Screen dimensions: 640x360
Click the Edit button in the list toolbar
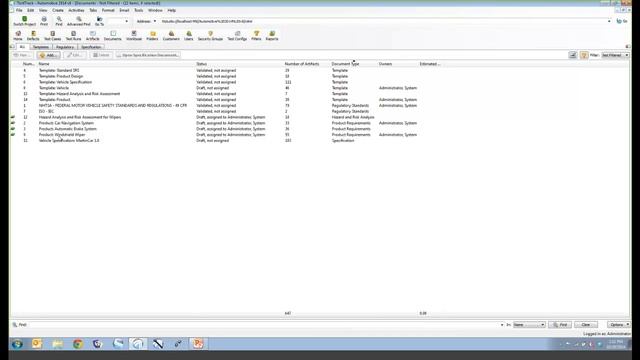(74, 55)
